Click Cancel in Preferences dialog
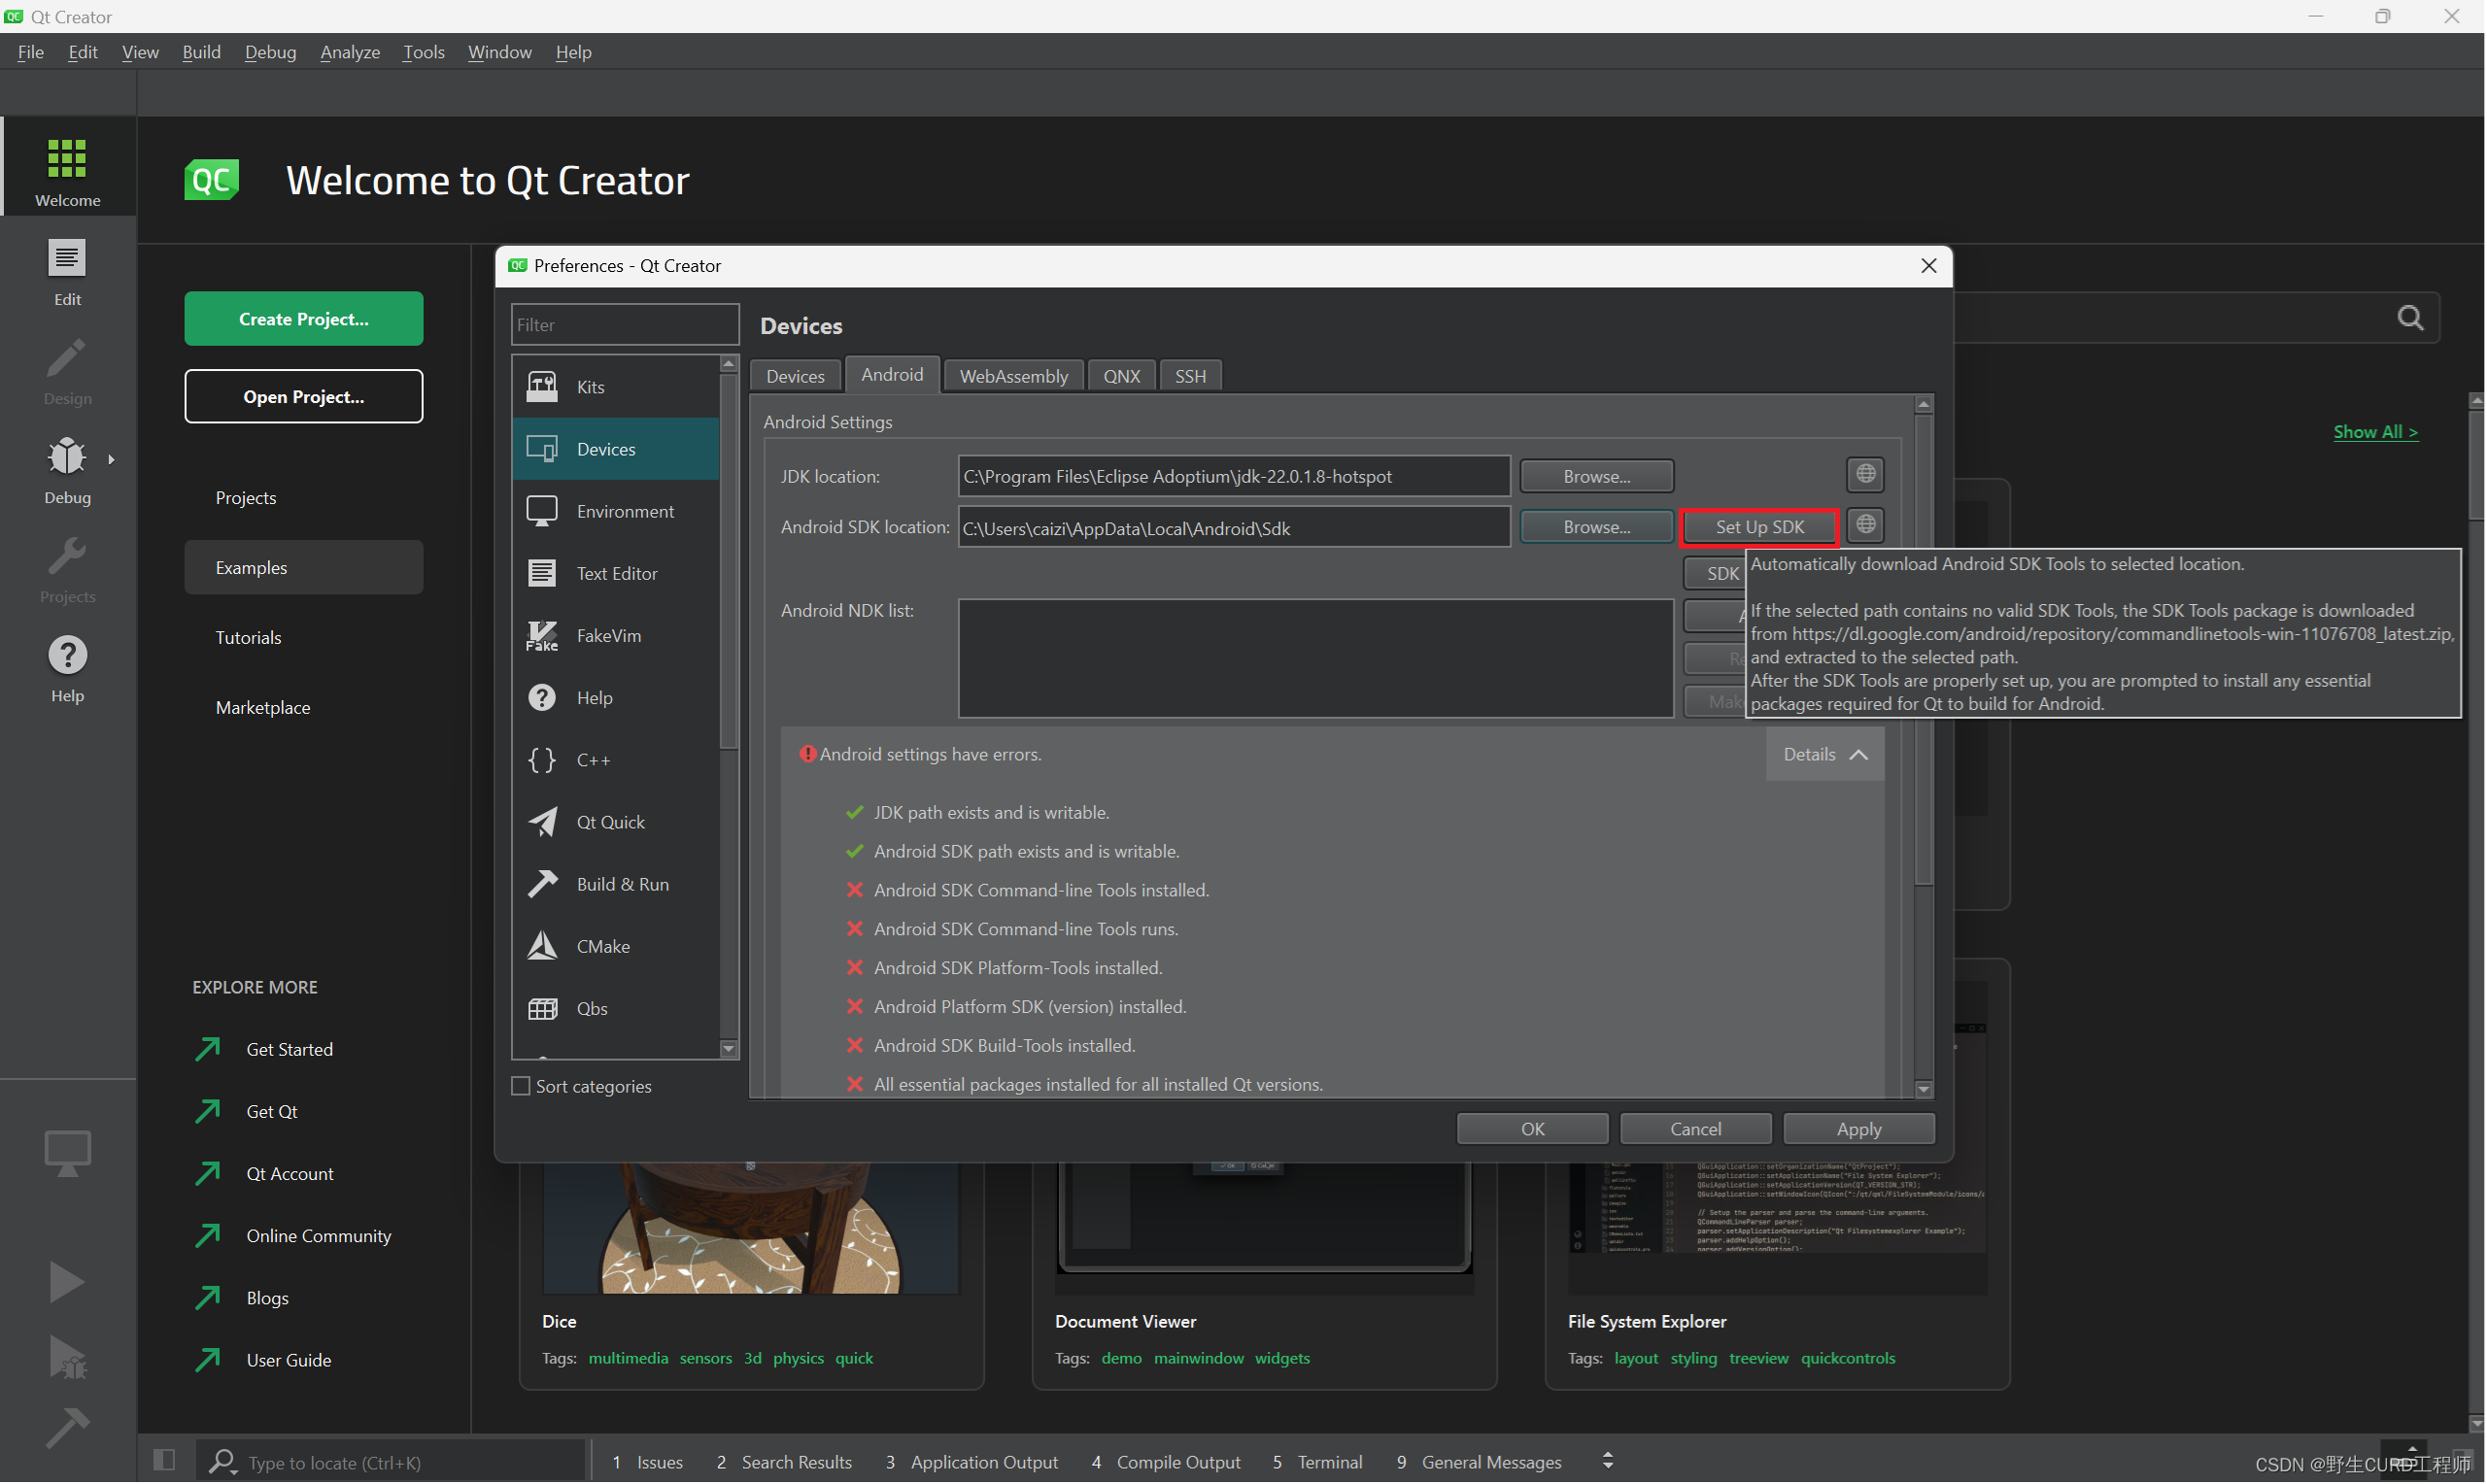Screen dimensions: 2487x1484 [1697, 1130]
